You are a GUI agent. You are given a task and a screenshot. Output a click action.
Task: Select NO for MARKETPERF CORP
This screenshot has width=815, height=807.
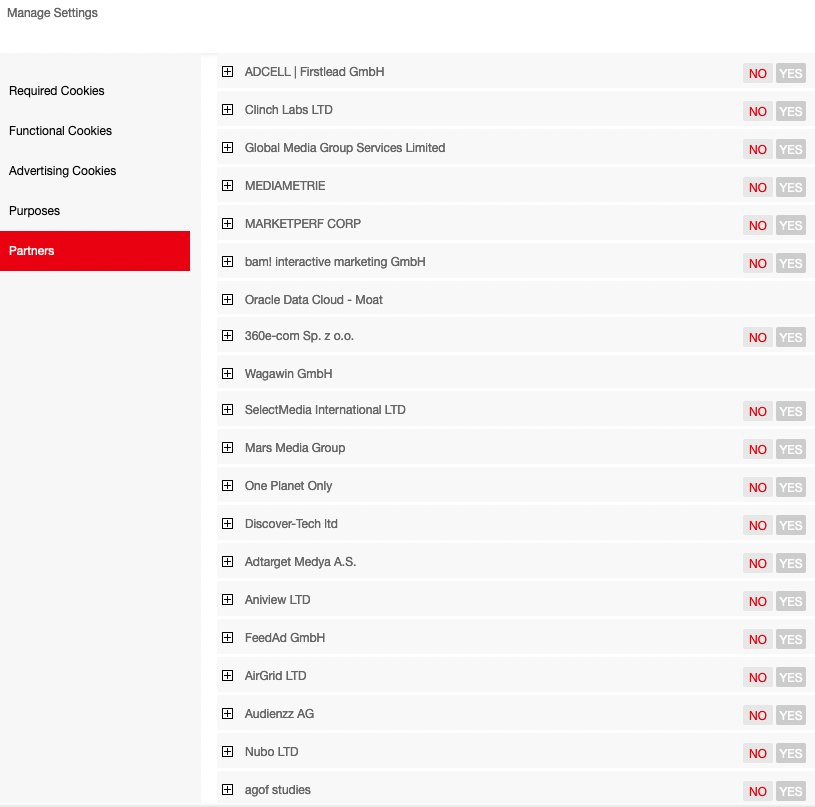(758, 225)
